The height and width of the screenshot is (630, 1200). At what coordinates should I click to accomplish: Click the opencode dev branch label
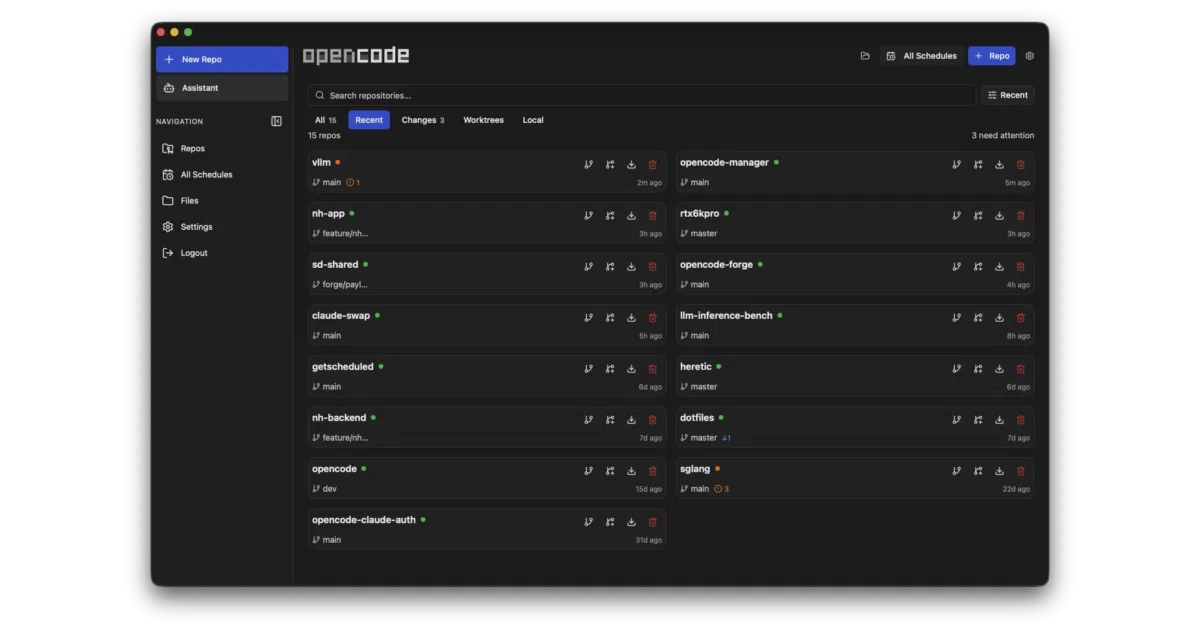click(324, 489)
